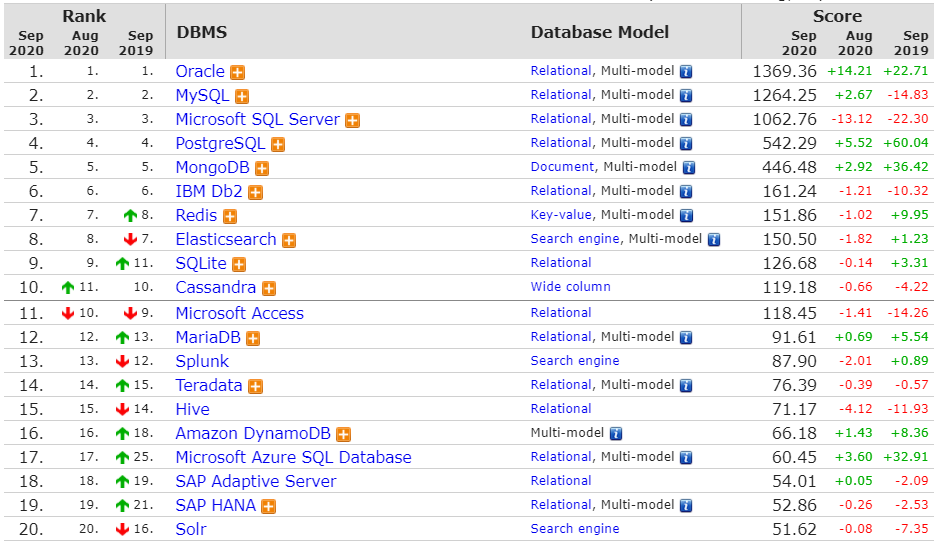Click the Relational link in SQLite row

point(561,263)
